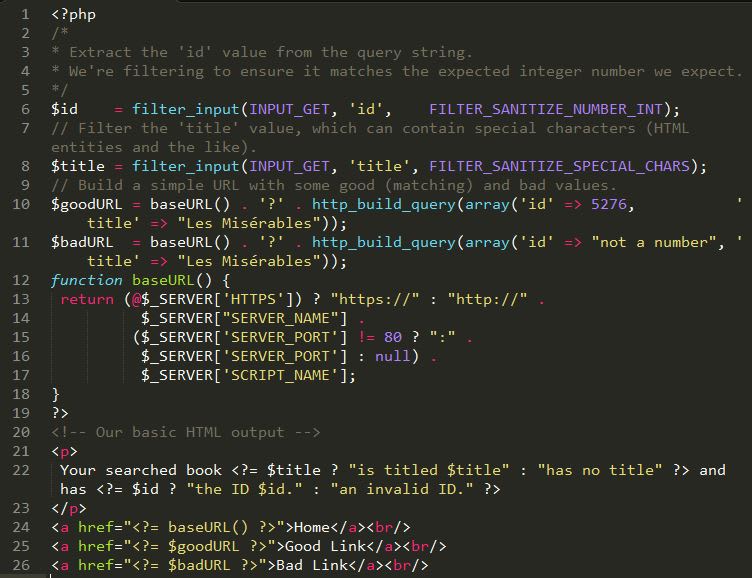Image resolution: width=752 pixels, height=578 pixels.
Task: Click the "function" keyword on line 12
Action: [x=87, y=281]
